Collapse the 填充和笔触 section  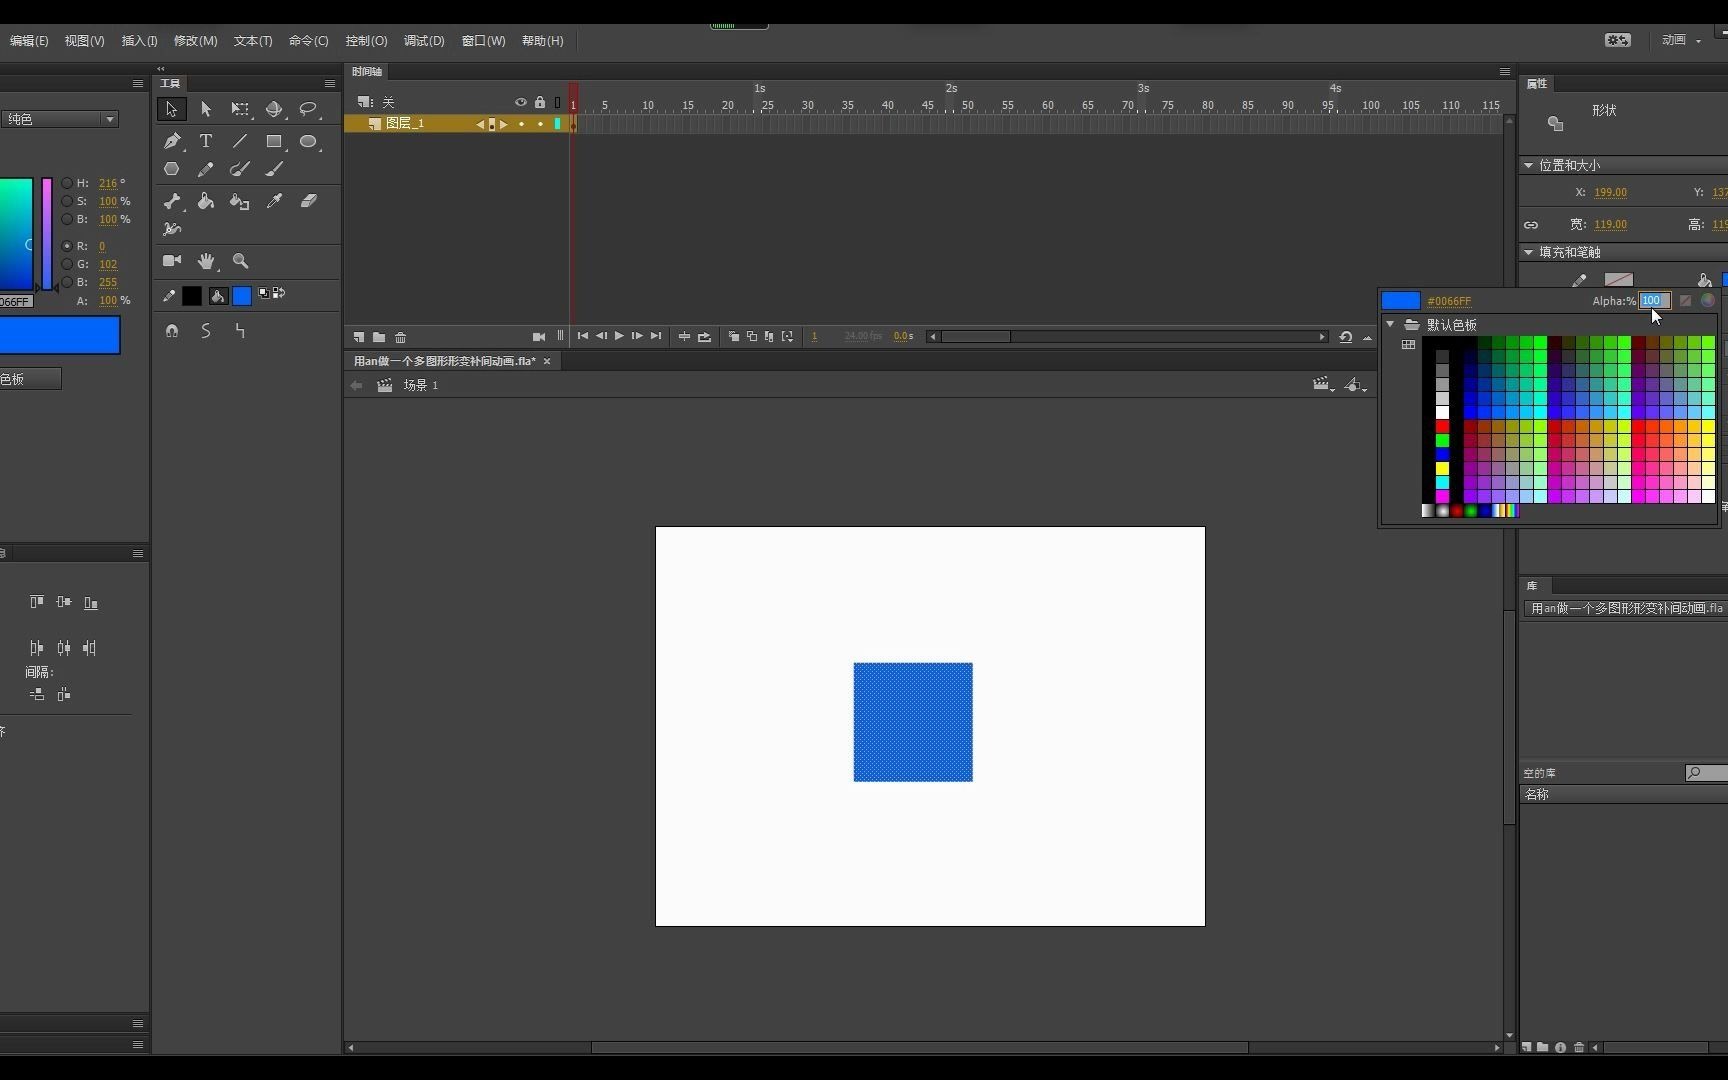click(1528, 252)
